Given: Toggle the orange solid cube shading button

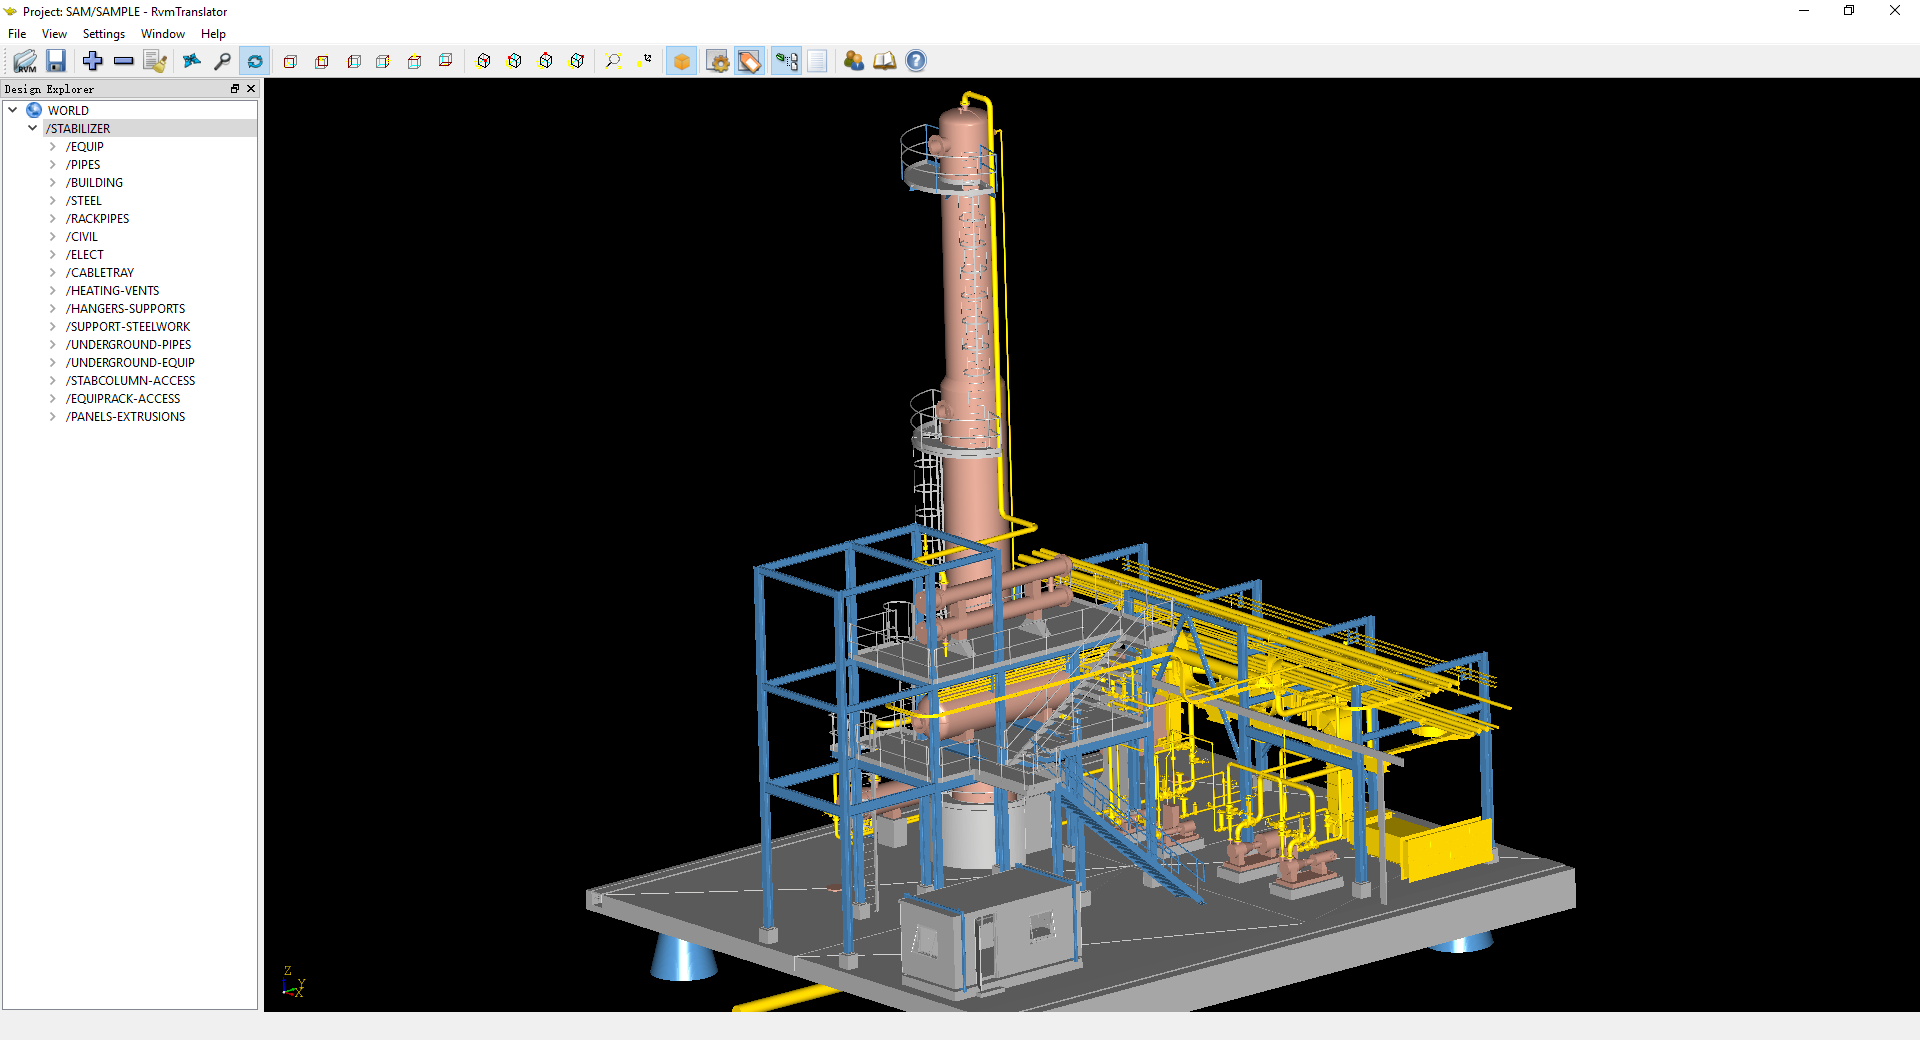Looking at the screenshot, I should pos(682,61).
